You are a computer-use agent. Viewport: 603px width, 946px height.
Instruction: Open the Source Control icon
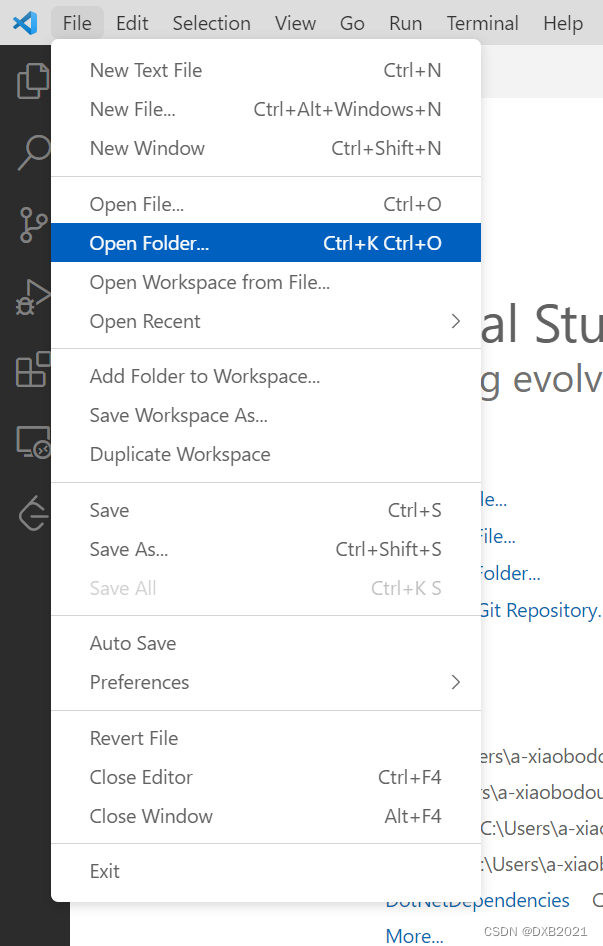pos(34,225)
